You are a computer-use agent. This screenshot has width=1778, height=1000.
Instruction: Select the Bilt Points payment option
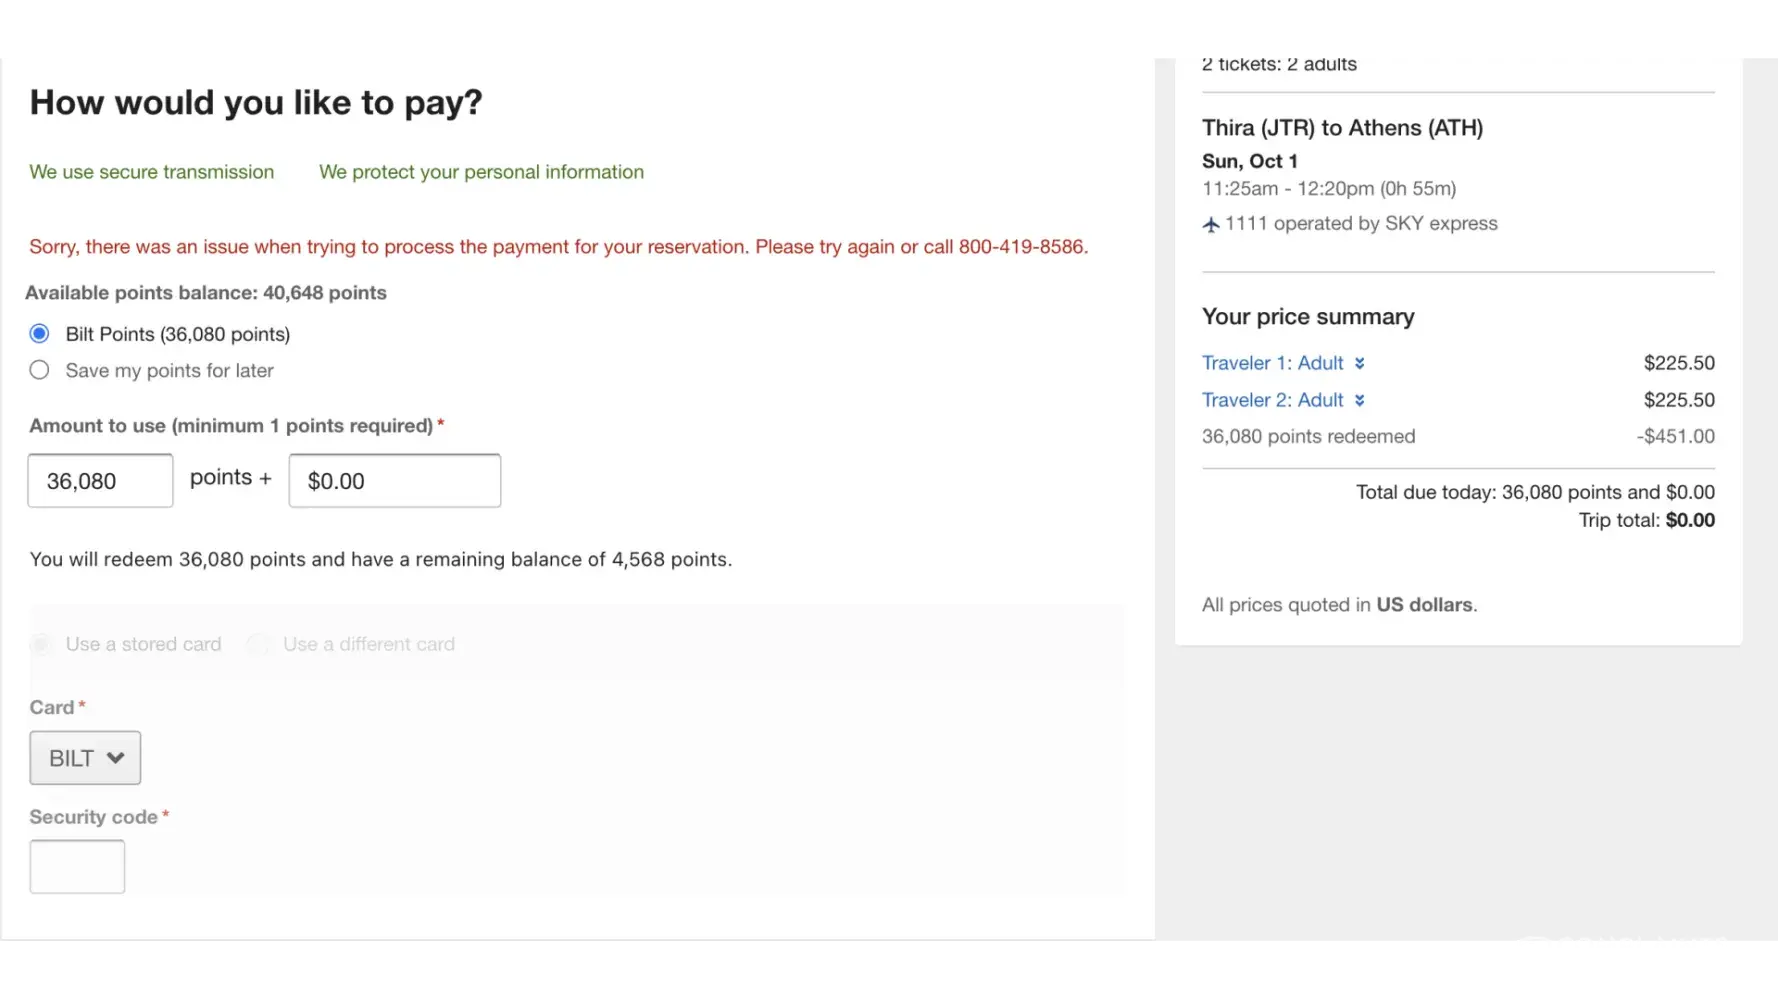(40, 334)
